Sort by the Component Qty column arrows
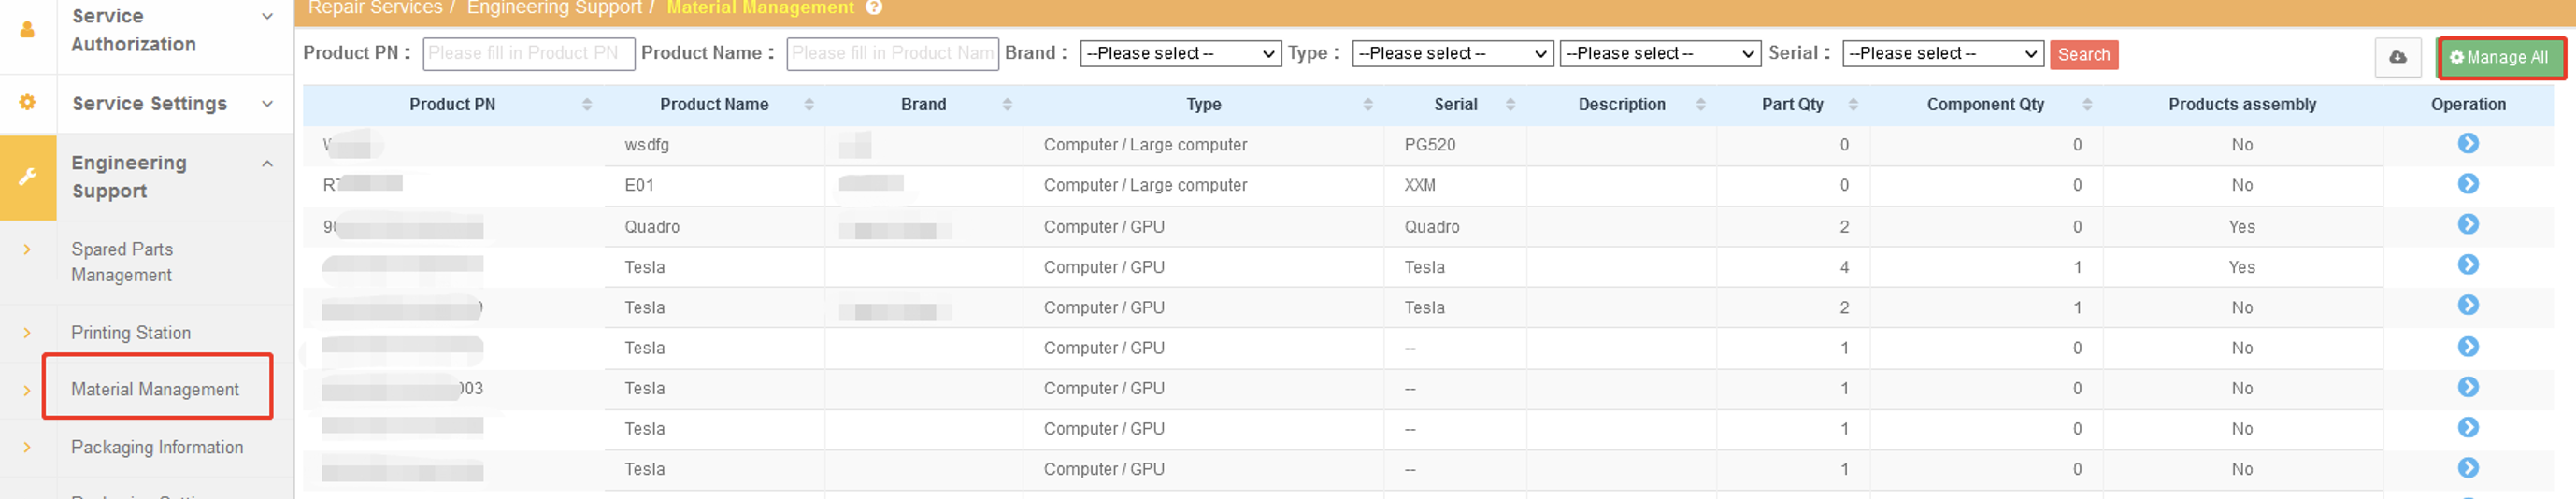Viewport: 2576px width, 499px height. [x=2086, y=104]
